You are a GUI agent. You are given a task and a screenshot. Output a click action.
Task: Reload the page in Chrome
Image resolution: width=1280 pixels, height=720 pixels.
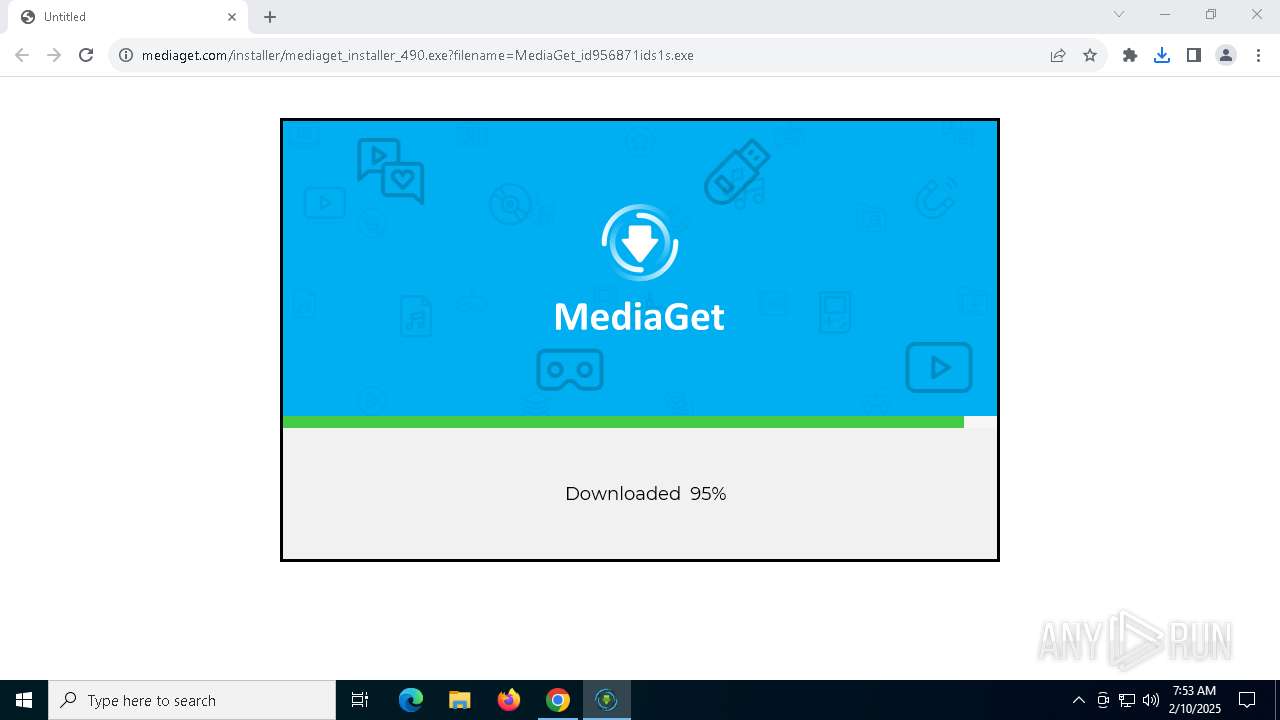coord(86,55)
